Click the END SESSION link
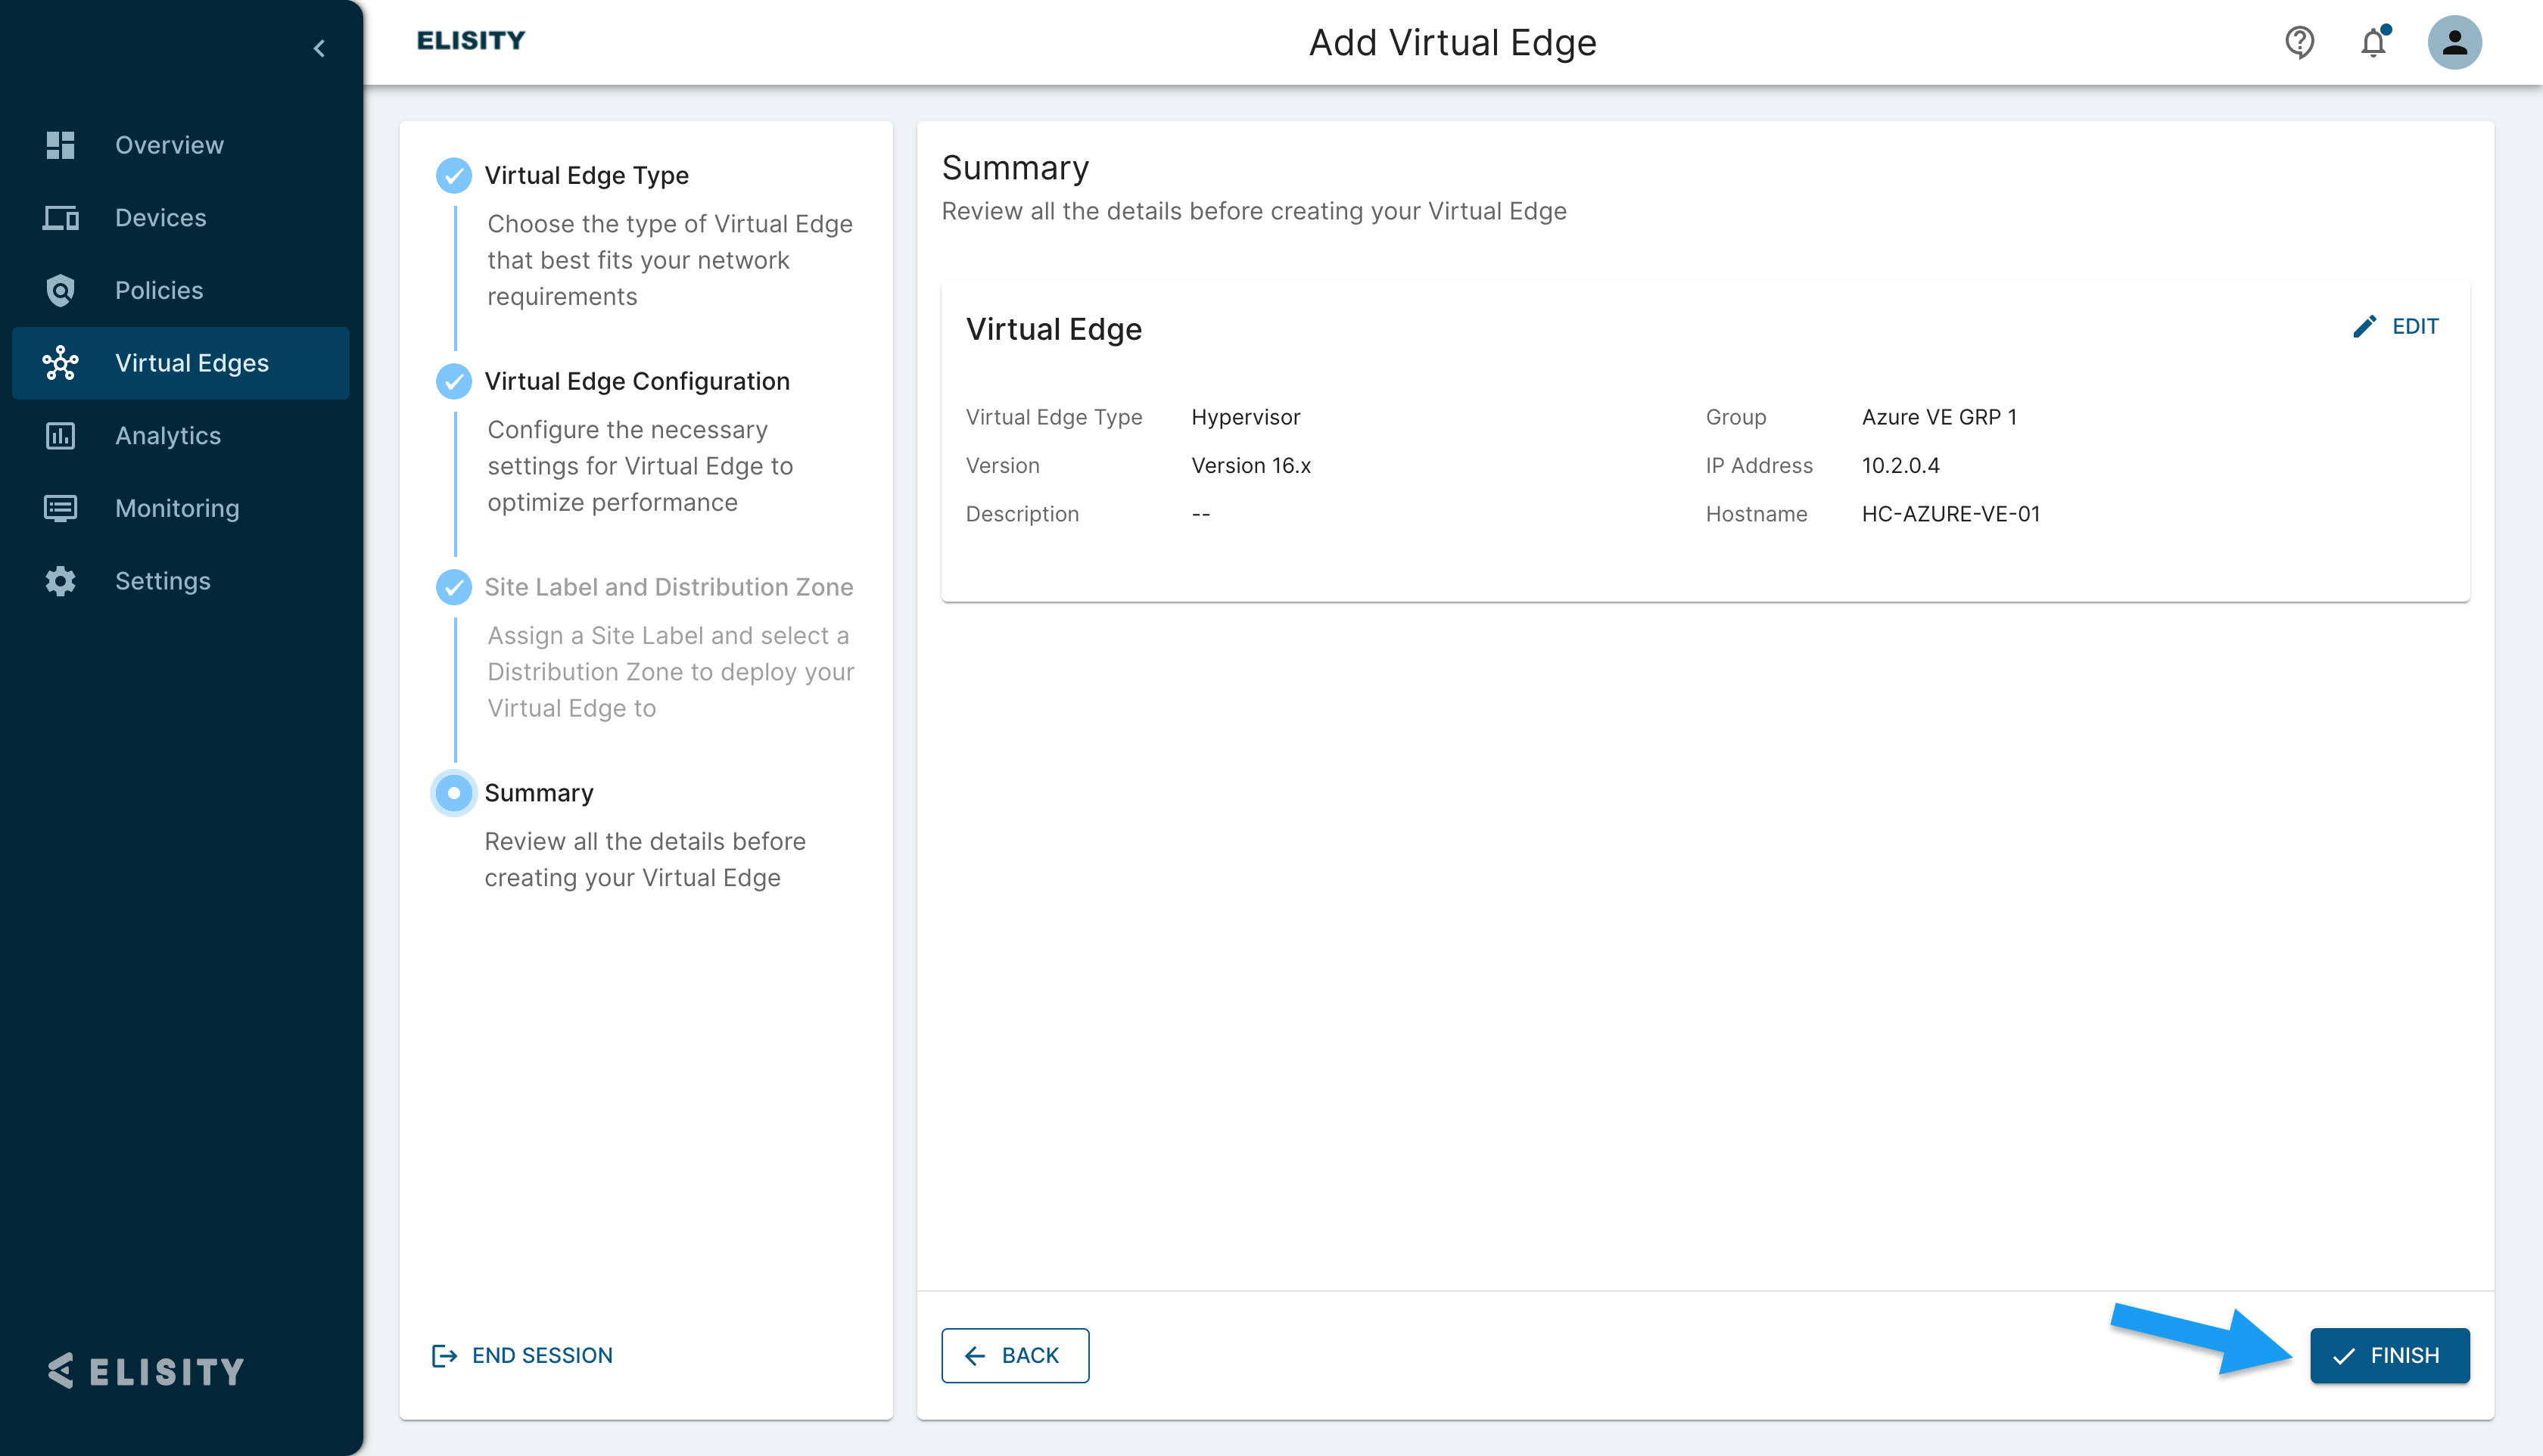This screenshot has height=1456, width=2543. (522, 1355)
